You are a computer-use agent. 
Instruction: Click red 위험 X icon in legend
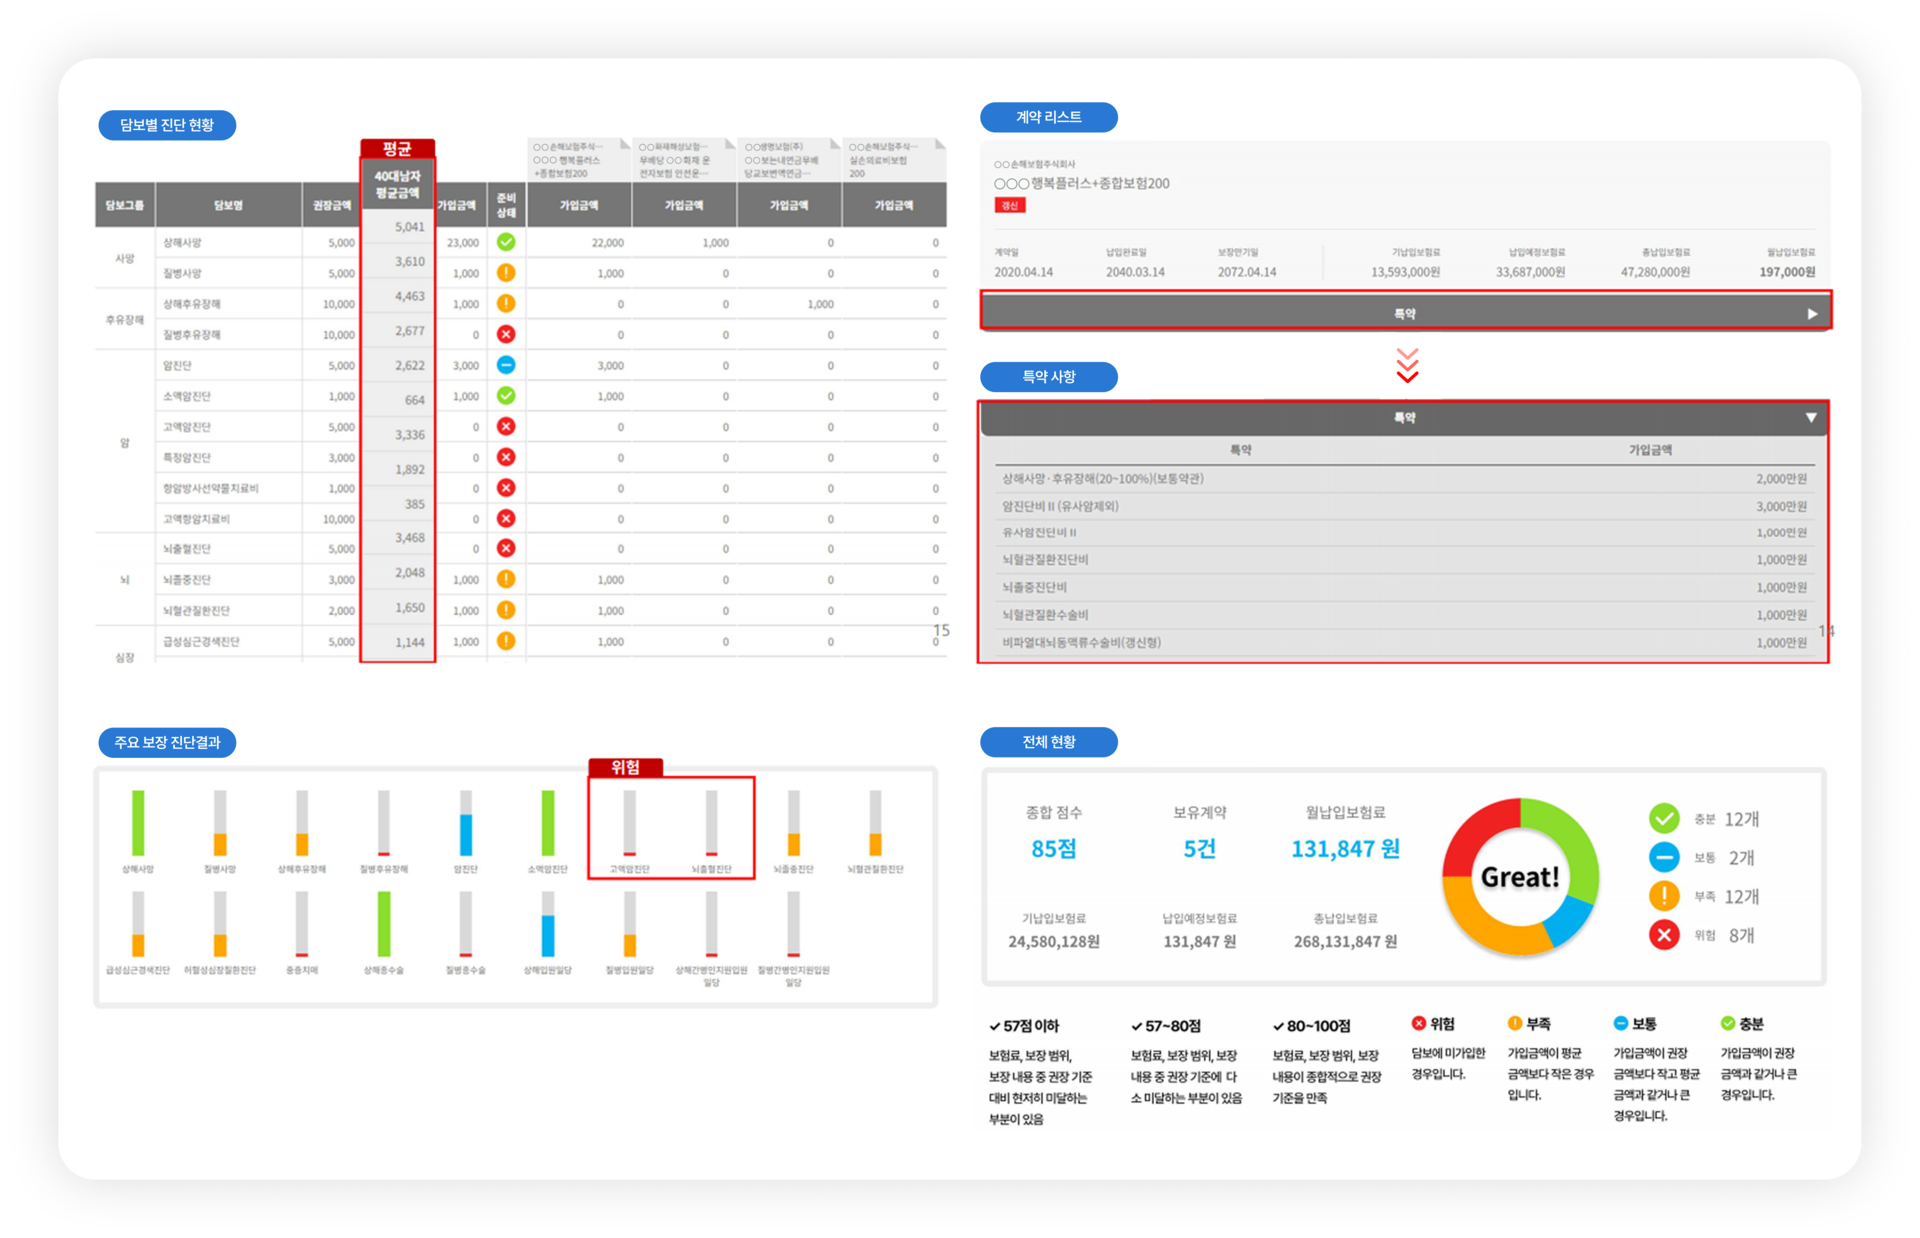point(1664,935)
